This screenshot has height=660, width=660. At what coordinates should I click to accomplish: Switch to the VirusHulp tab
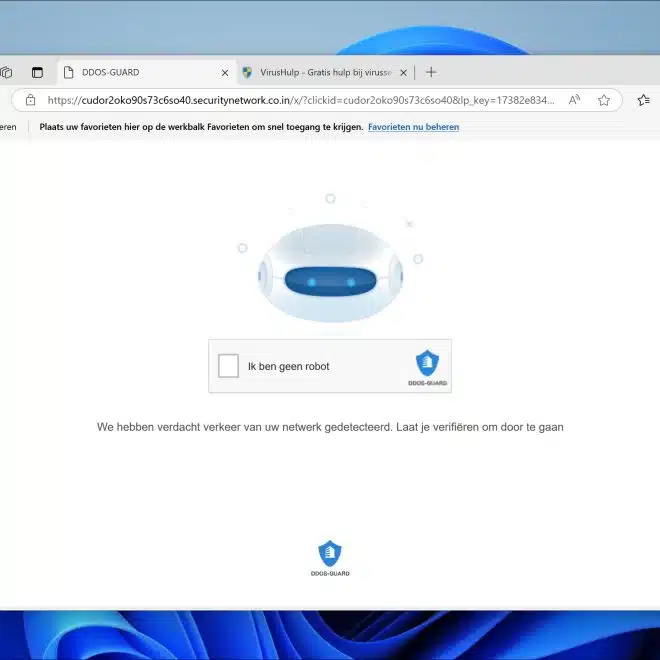coord(325,72)
